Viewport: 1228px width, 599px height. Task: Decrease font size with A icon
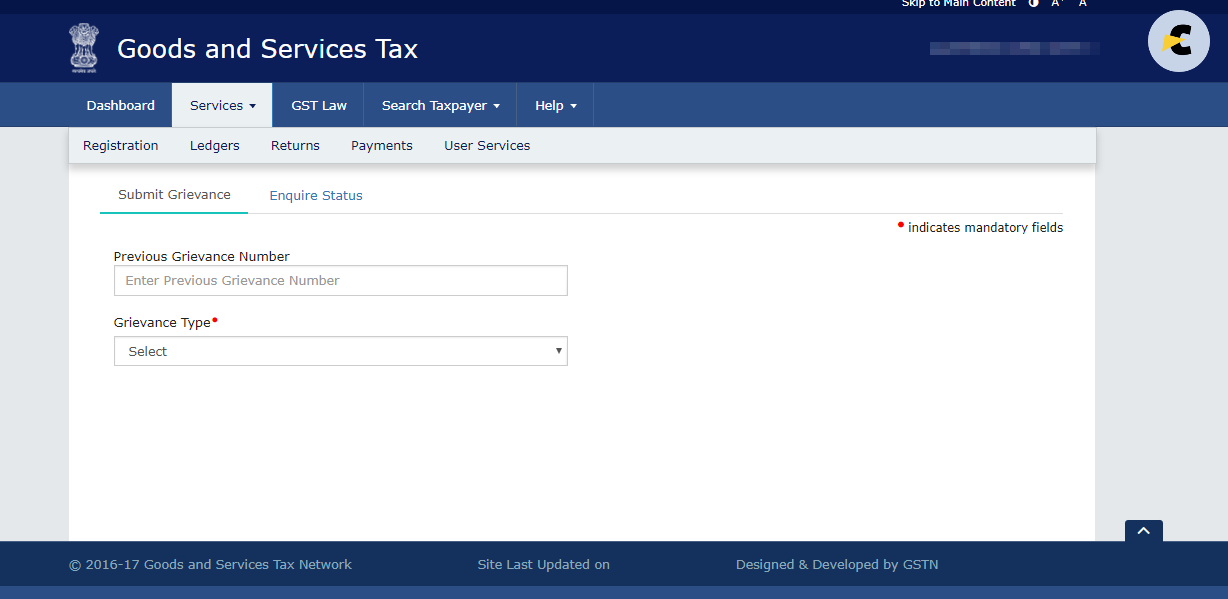pos(1082,4)
